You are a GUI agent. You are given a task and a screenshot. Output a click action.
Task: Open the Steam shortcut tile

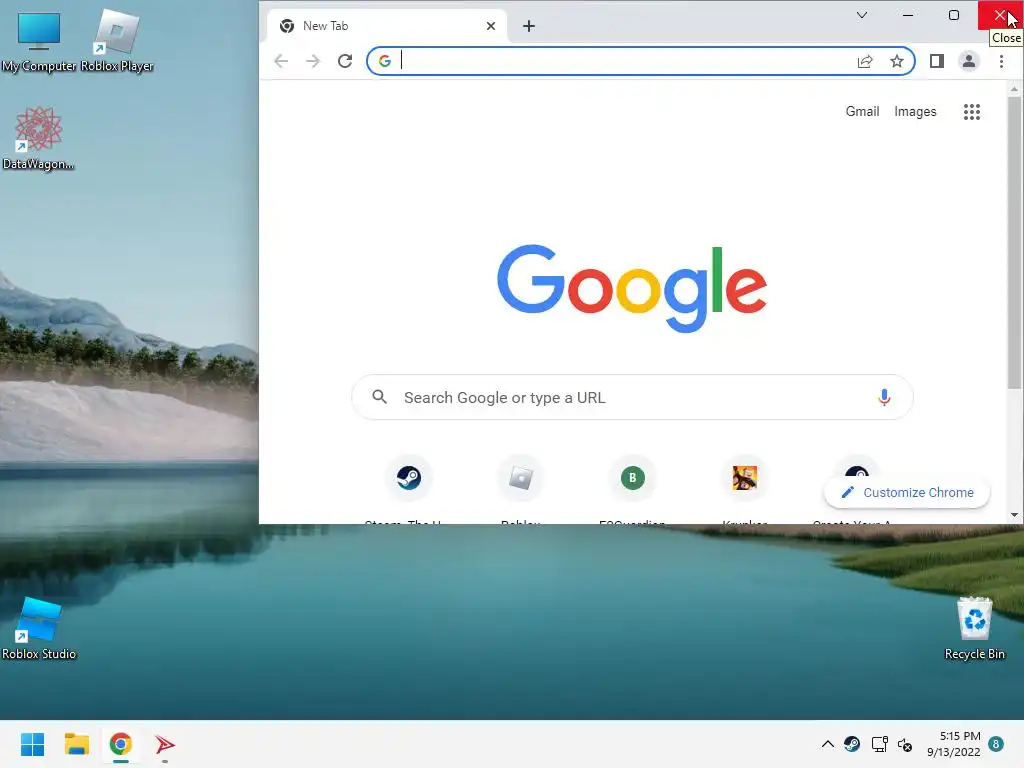pos(409,478)
